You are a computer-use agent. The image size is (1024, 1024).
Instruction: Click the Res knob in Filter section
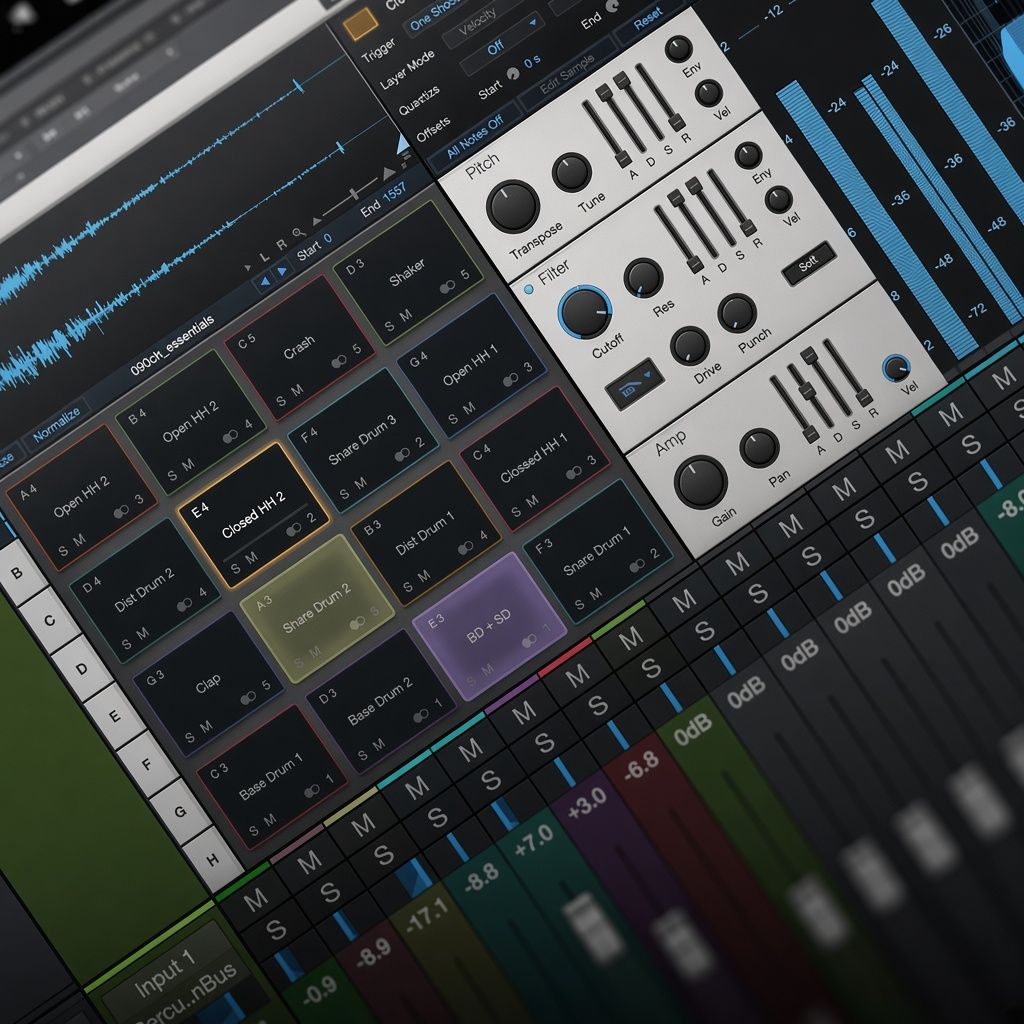point(643,278)
